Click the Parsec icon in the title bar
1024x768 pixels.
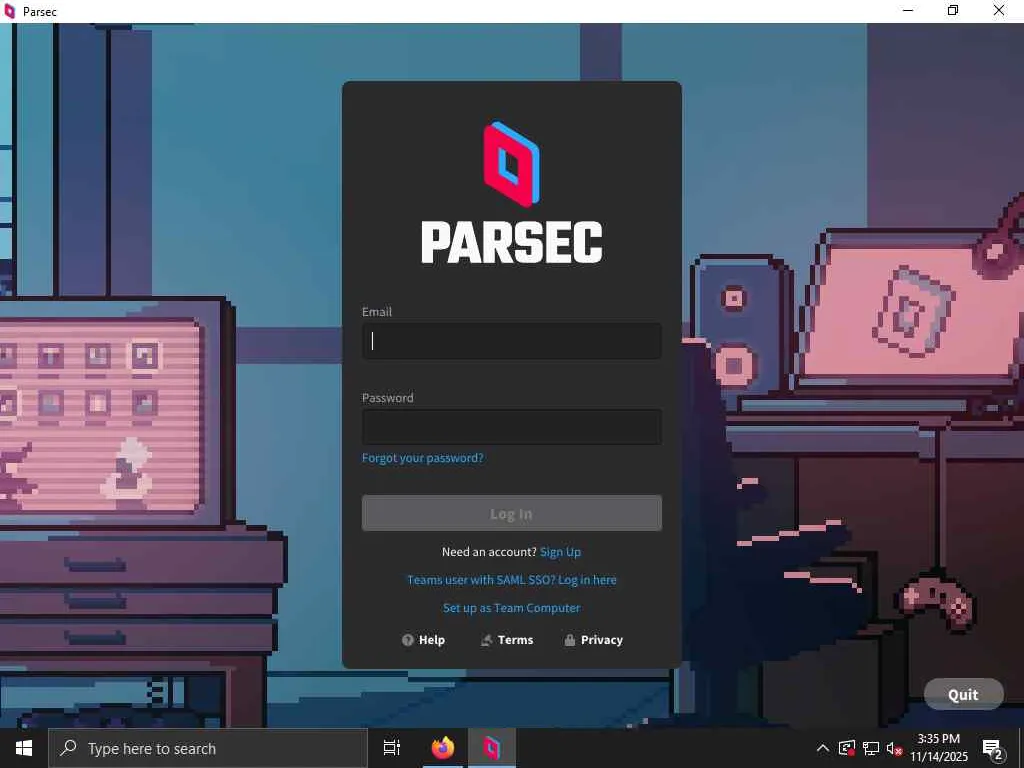click(x=9, y=11)
